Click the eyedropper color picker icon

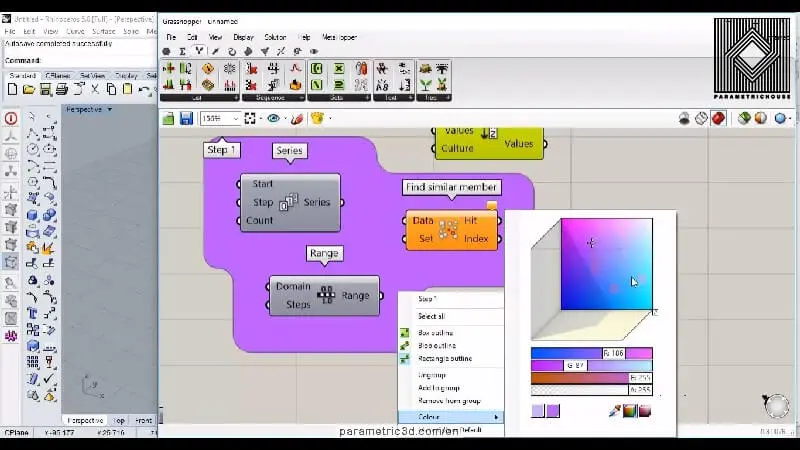pyautogui.click(x=614, y=410)
